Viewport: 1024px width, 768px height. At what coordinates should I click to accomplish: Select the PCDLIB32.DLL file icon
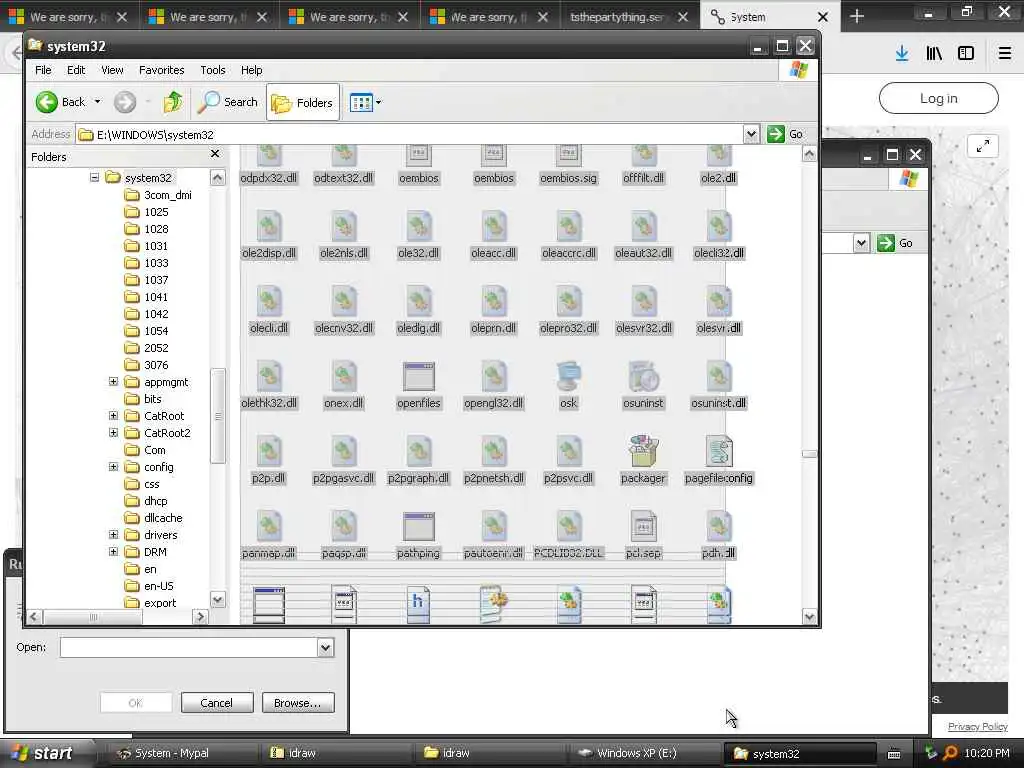tap(568, 527)
